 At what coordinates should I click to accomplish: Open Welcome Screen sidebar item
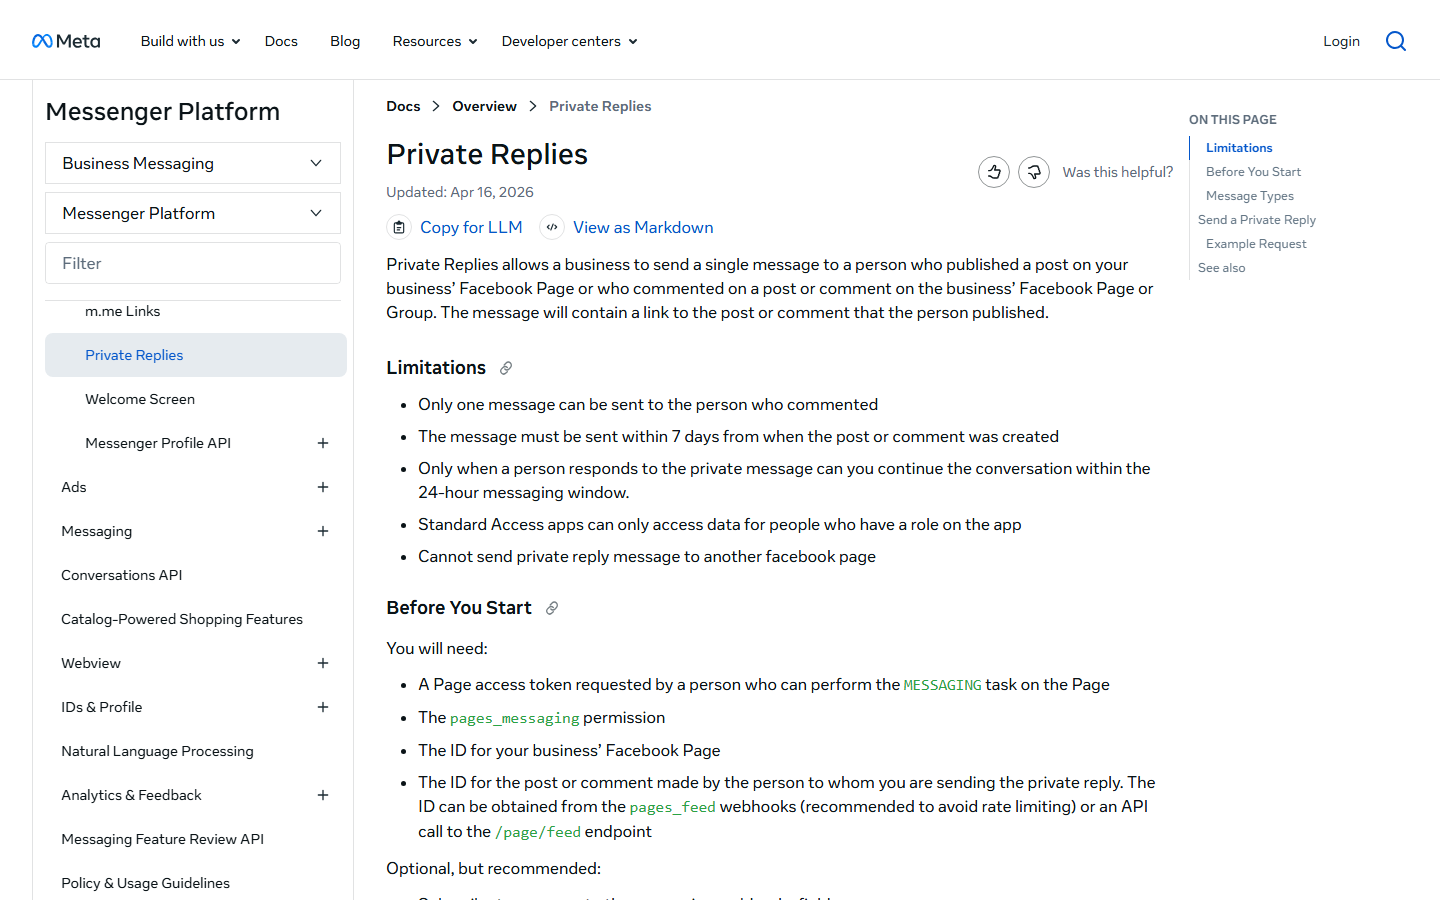(x=140, y=399)
